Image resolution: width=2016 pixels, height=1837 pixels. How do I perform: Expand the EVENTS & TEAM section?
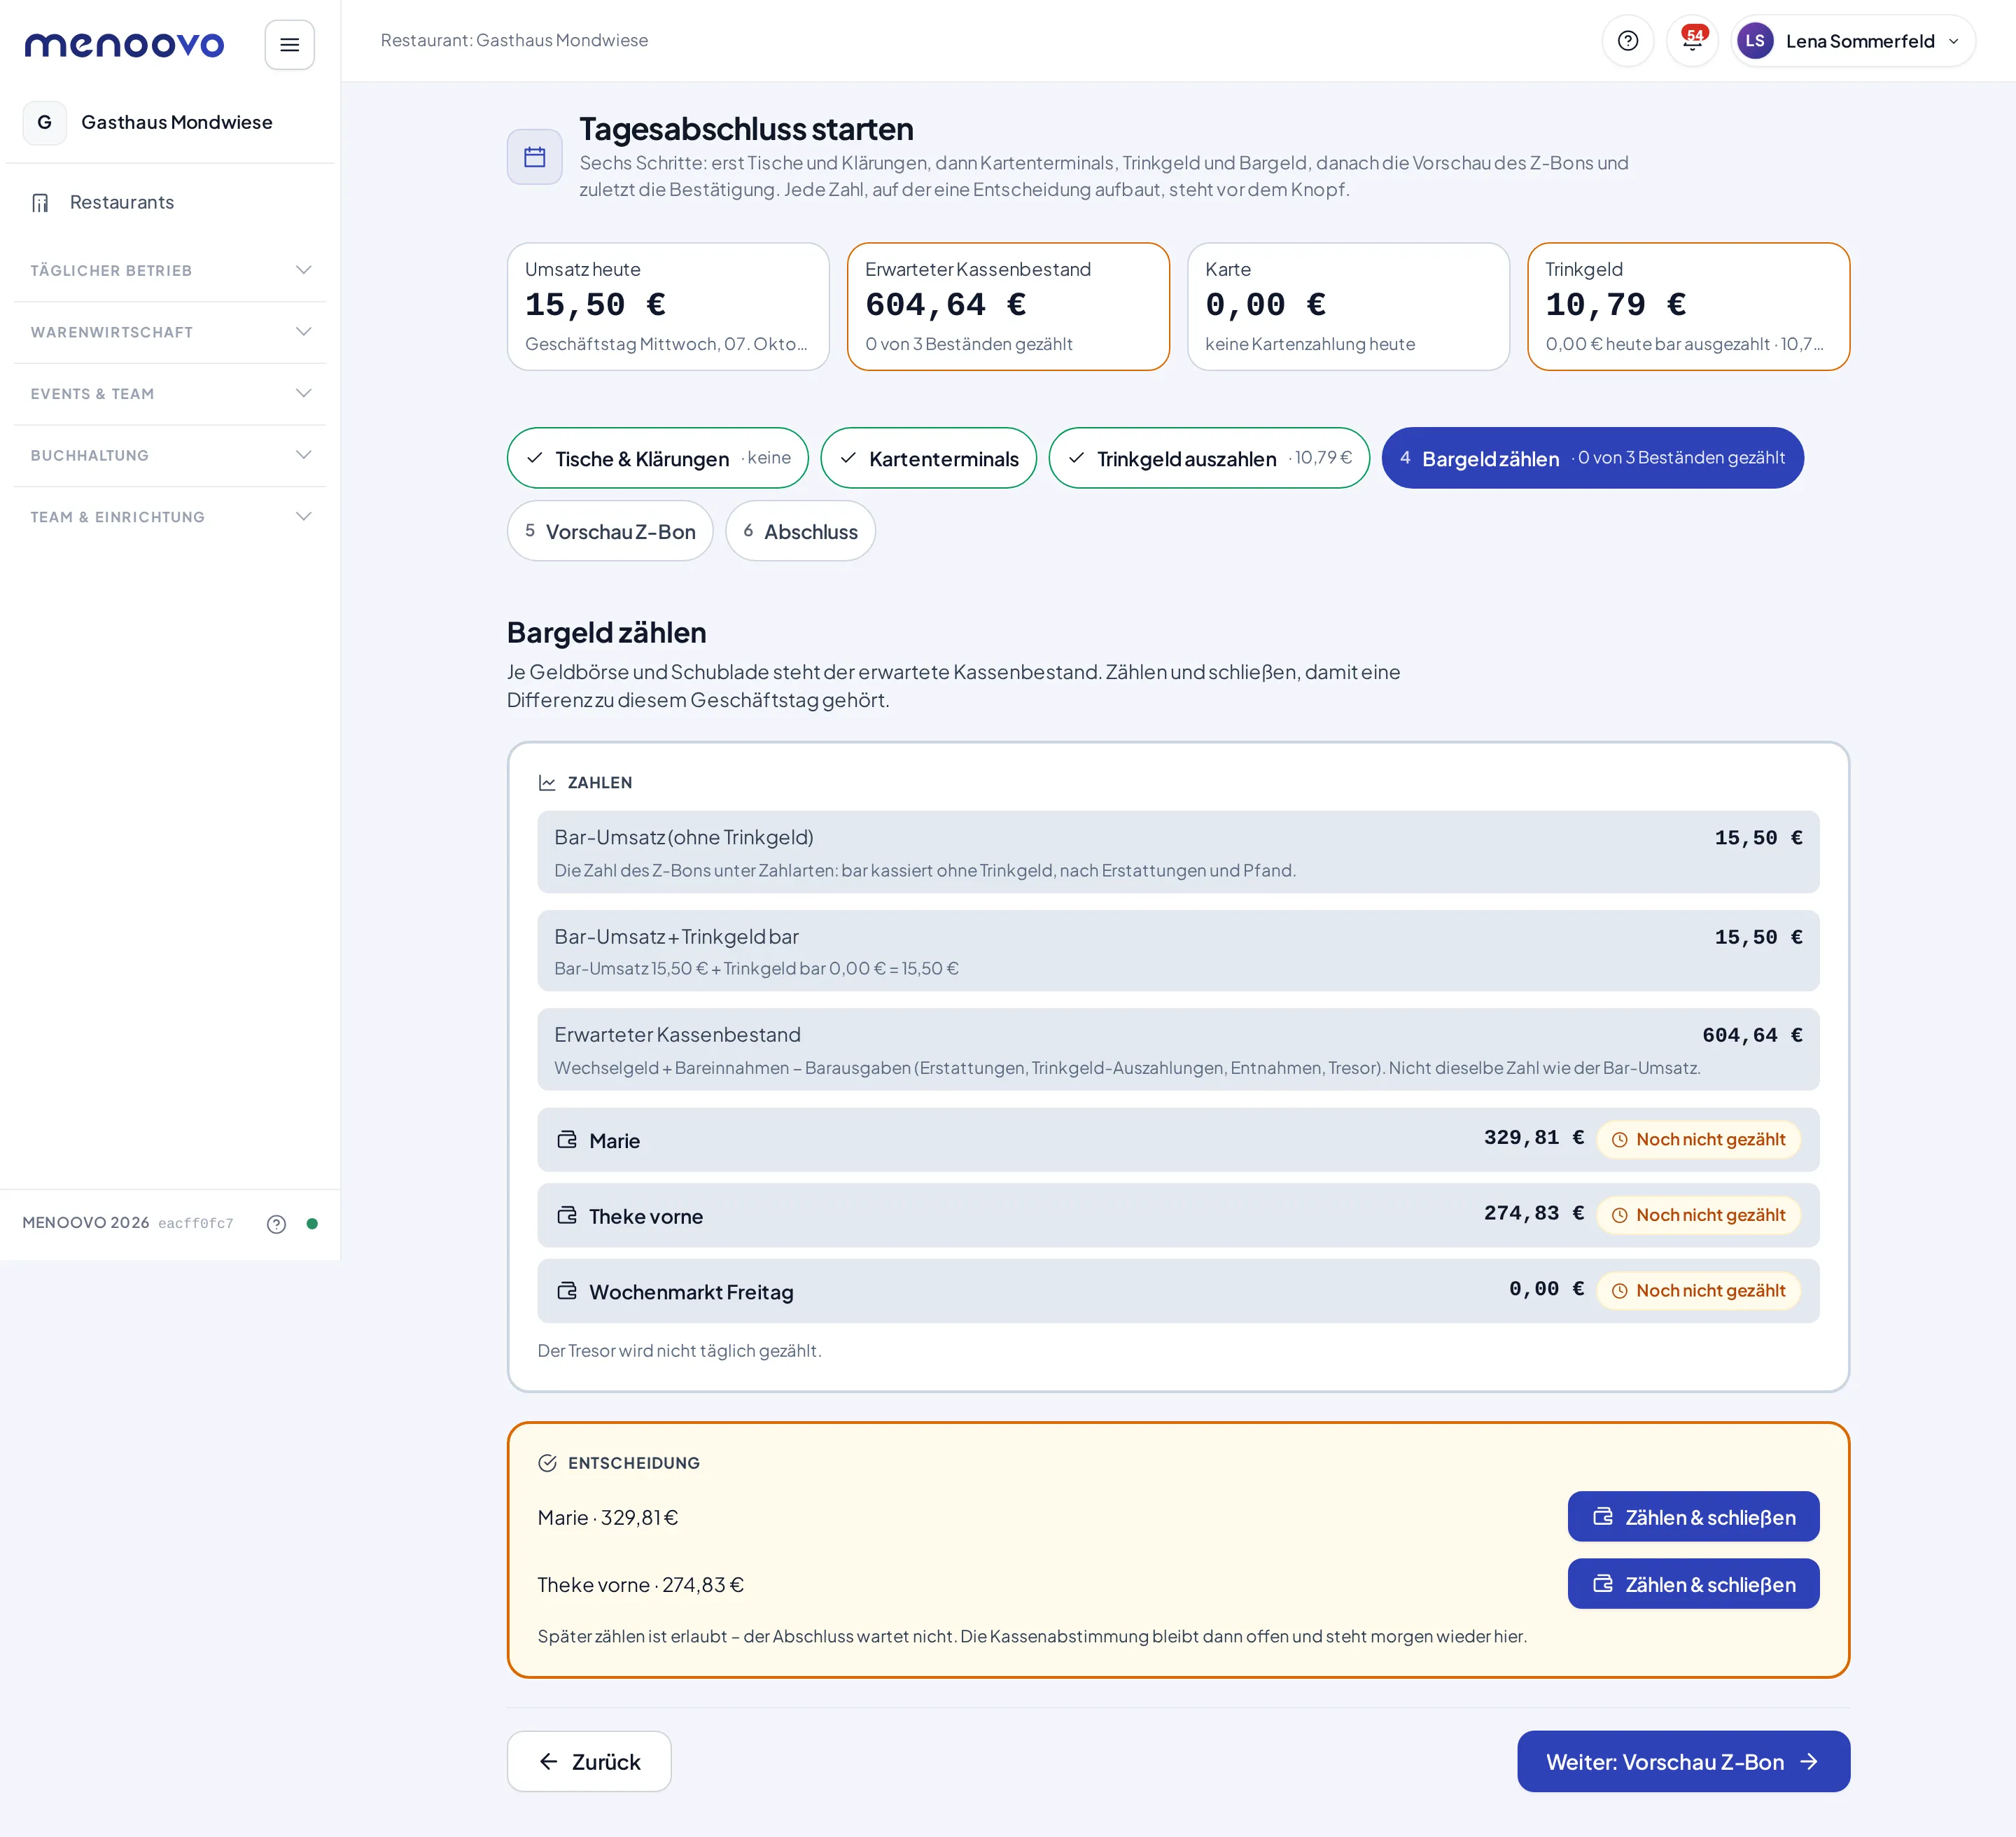(x=170, y=394)
